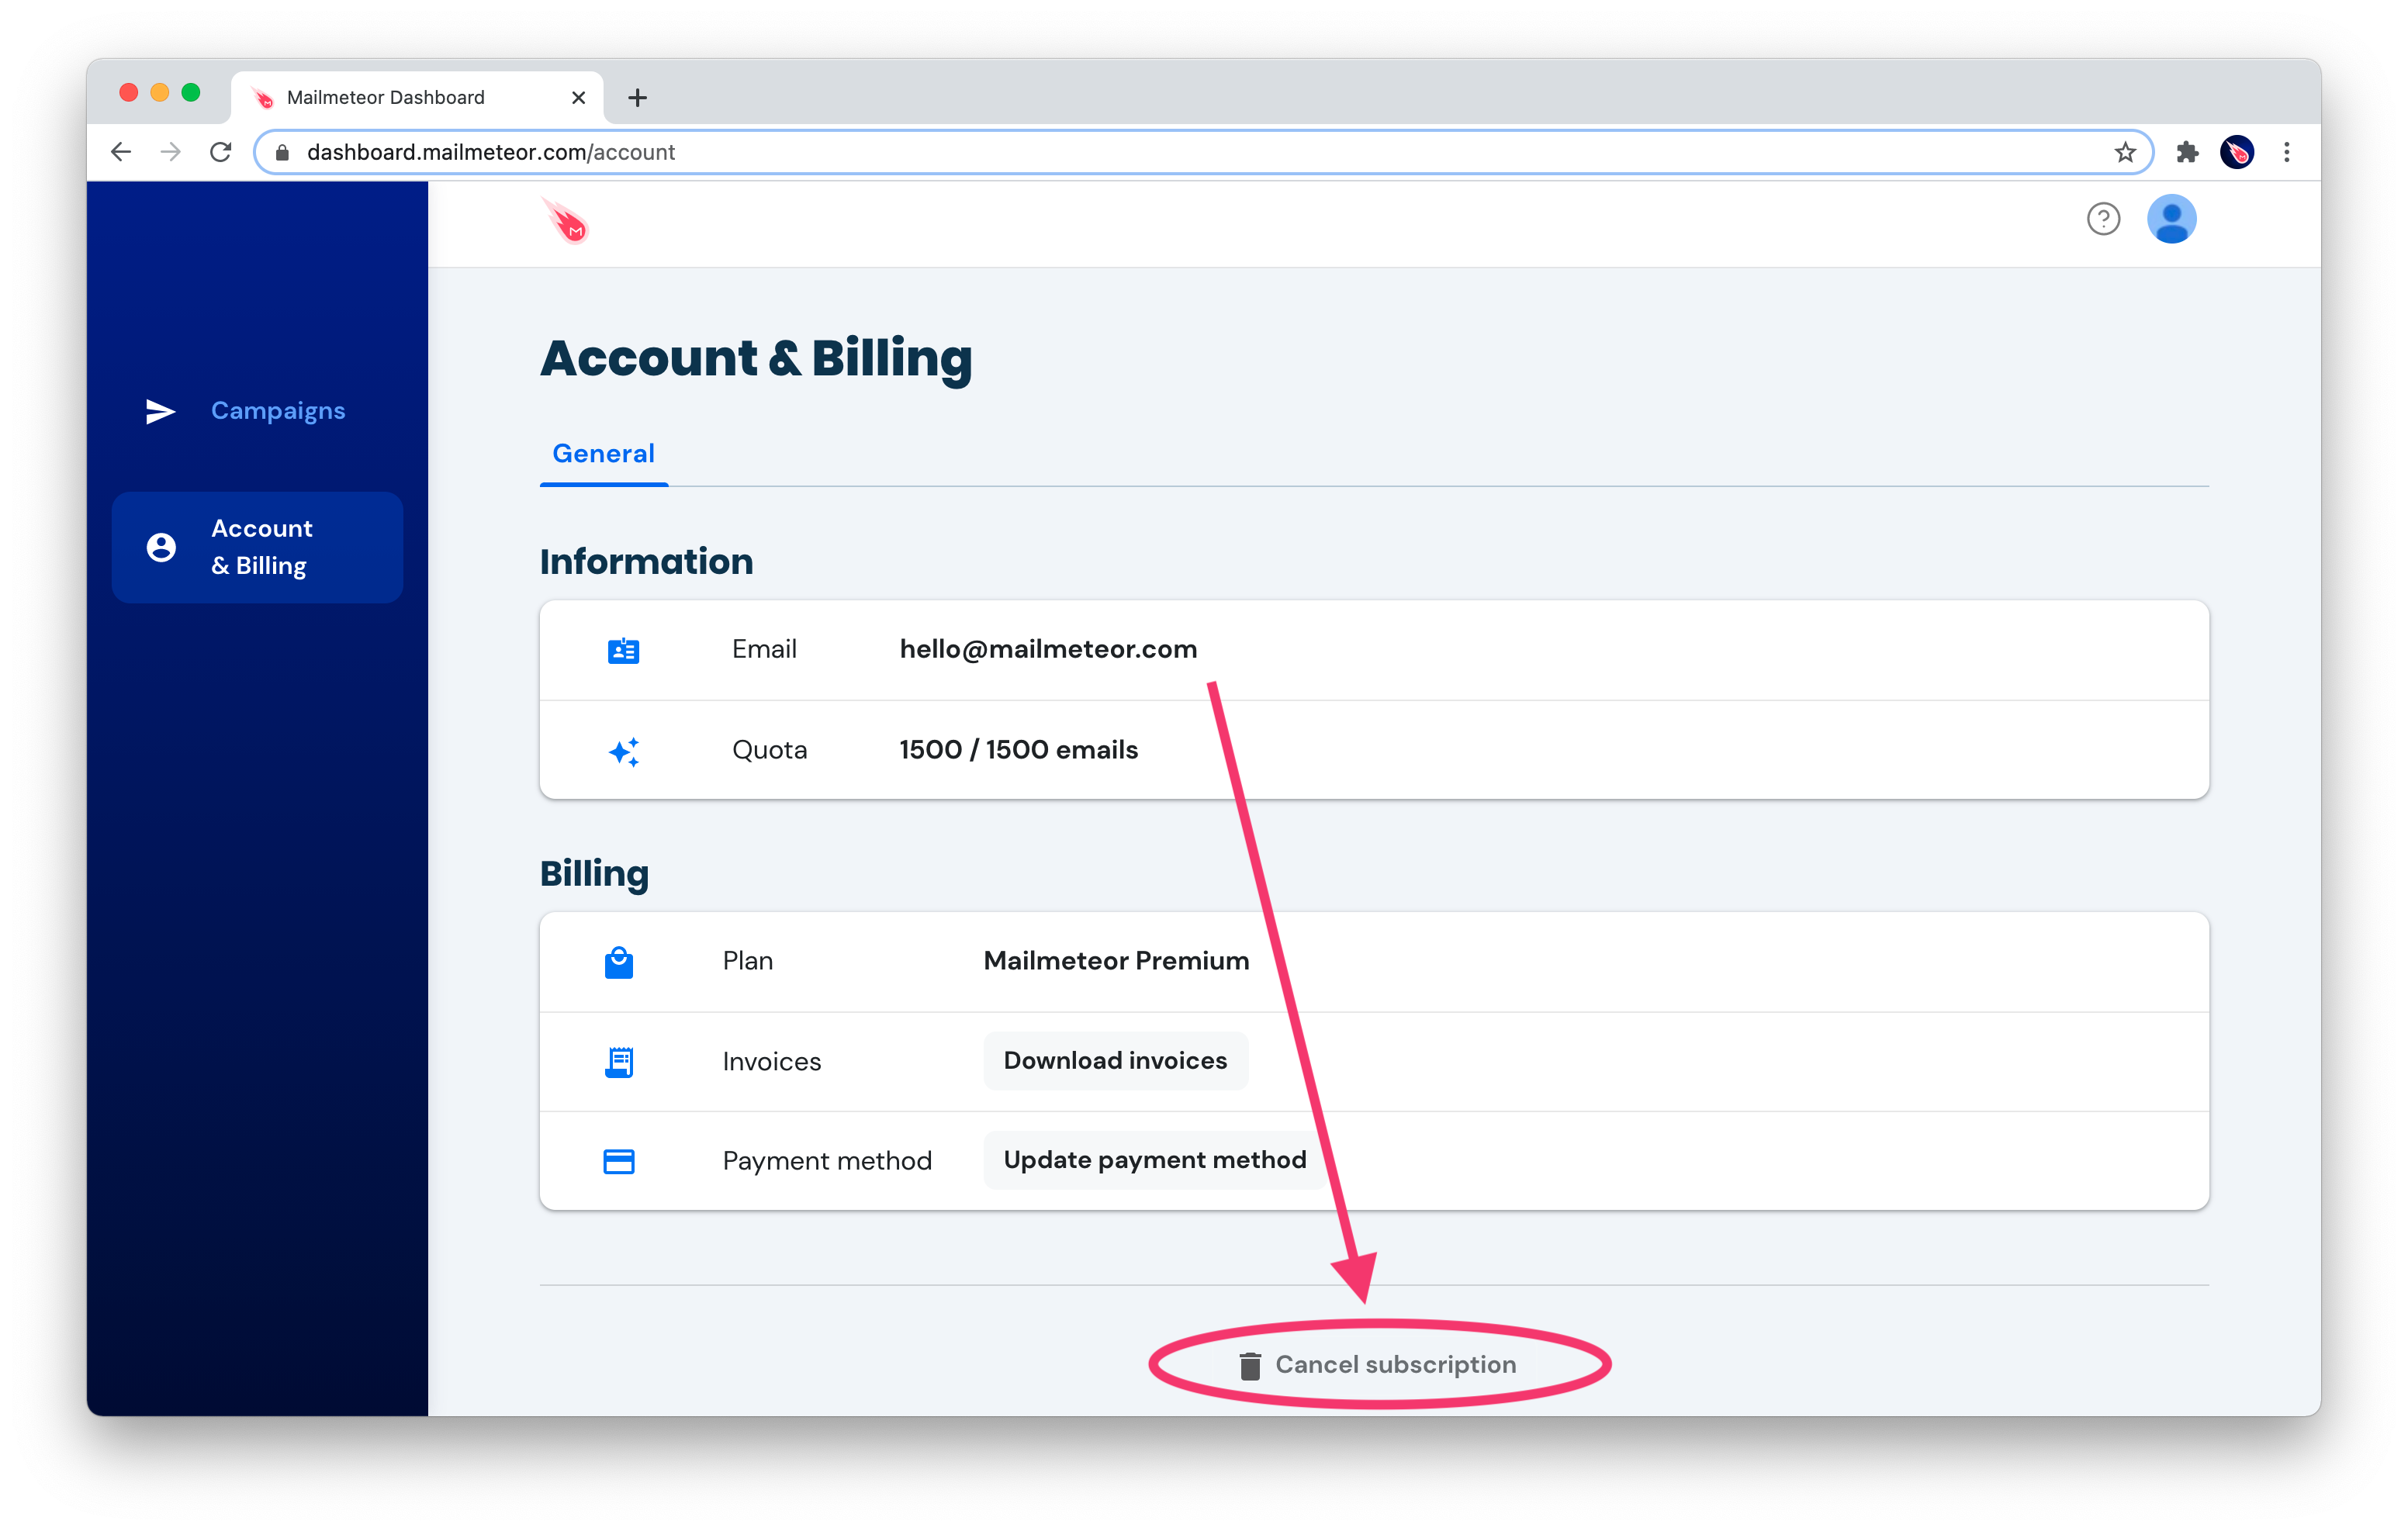Select the Mailmeteor Dashboard browser tab
The height and width of the screenshot is (1531, 2408).
418,97
